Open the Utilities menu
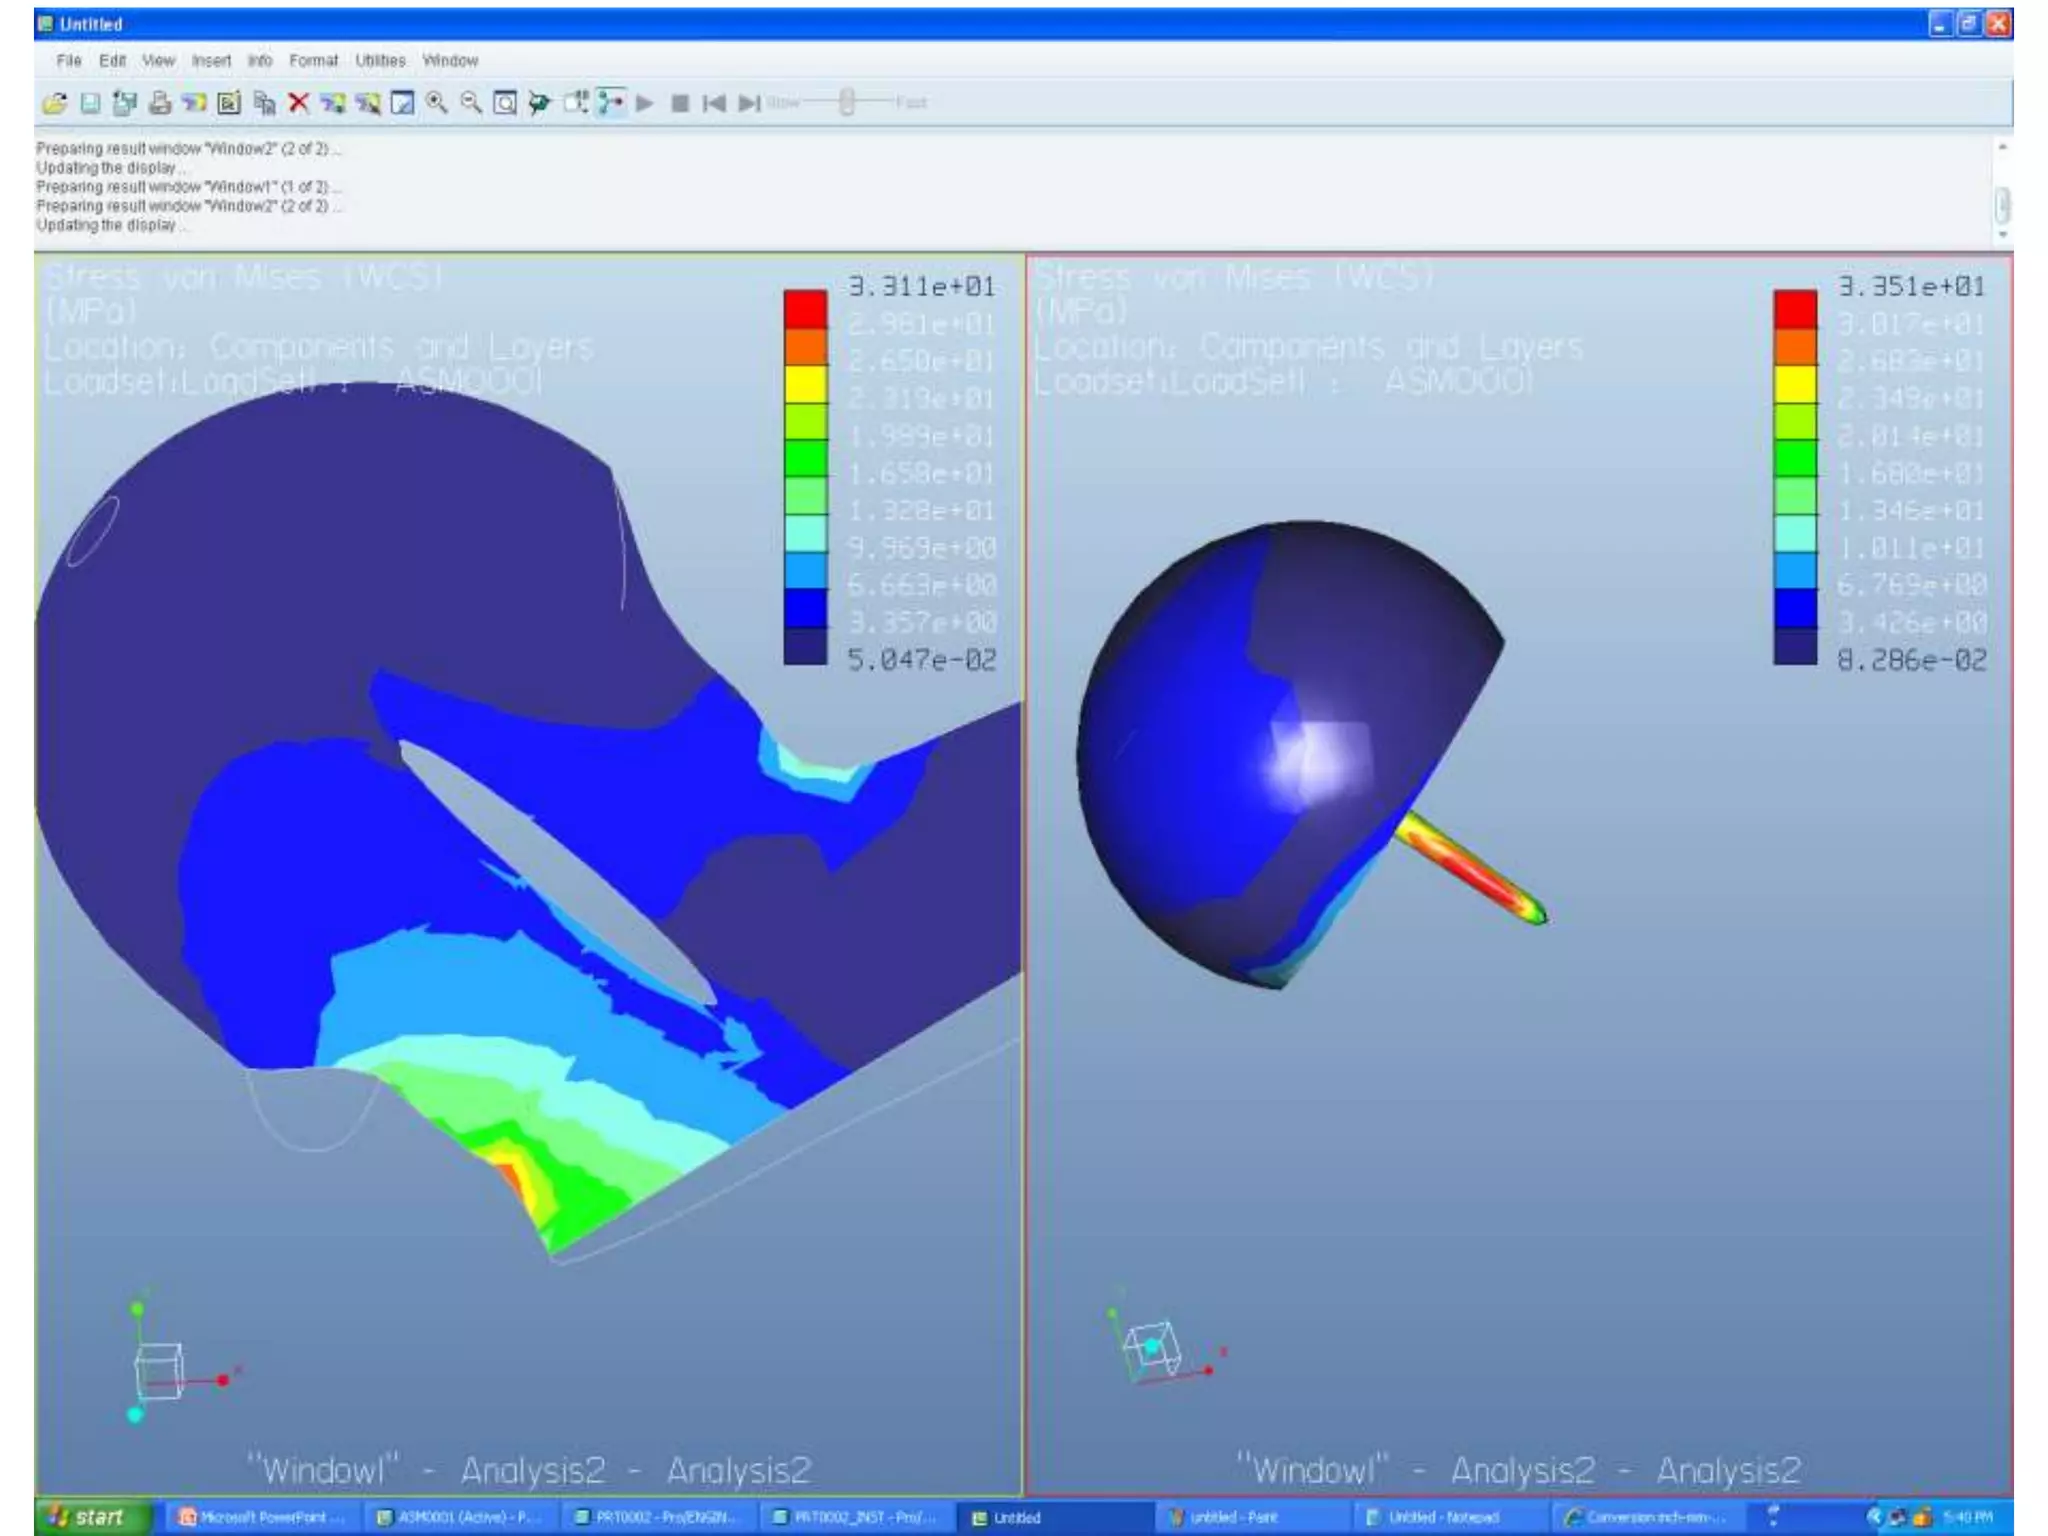Image resolution: width=2048 pixels, height=1536 pixels. [x=380, y=61]
